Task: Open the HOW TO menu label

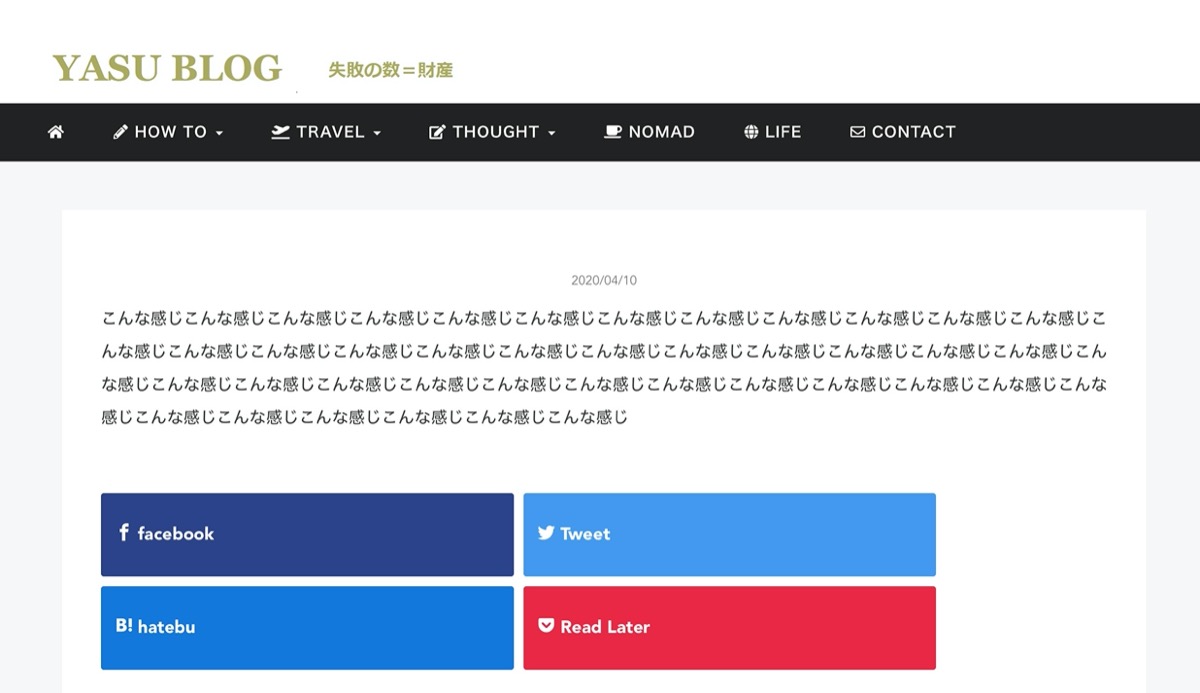Action: pos(171,132)
